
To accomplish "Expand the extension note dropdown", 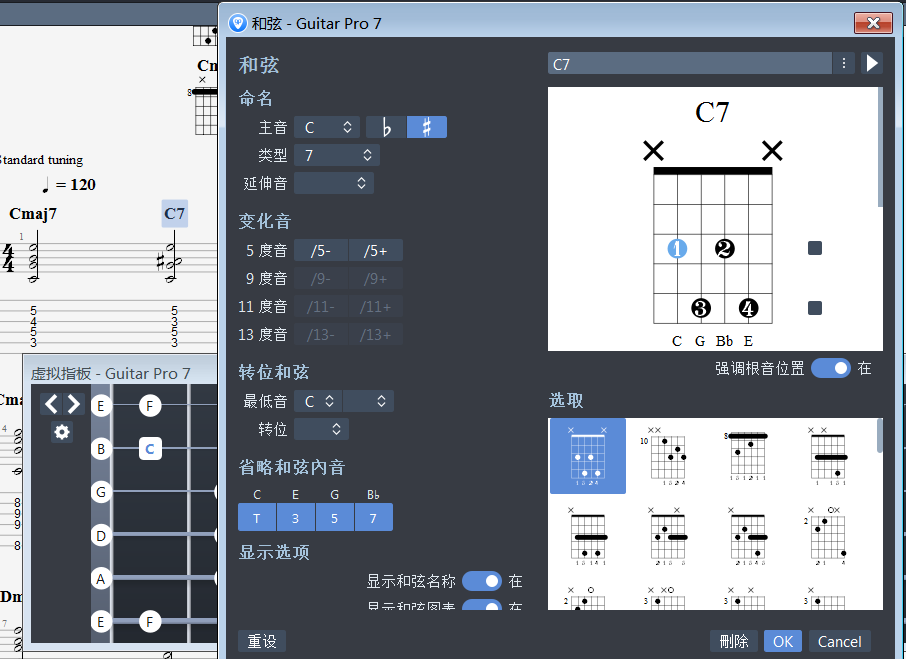I will pos(334,183).
